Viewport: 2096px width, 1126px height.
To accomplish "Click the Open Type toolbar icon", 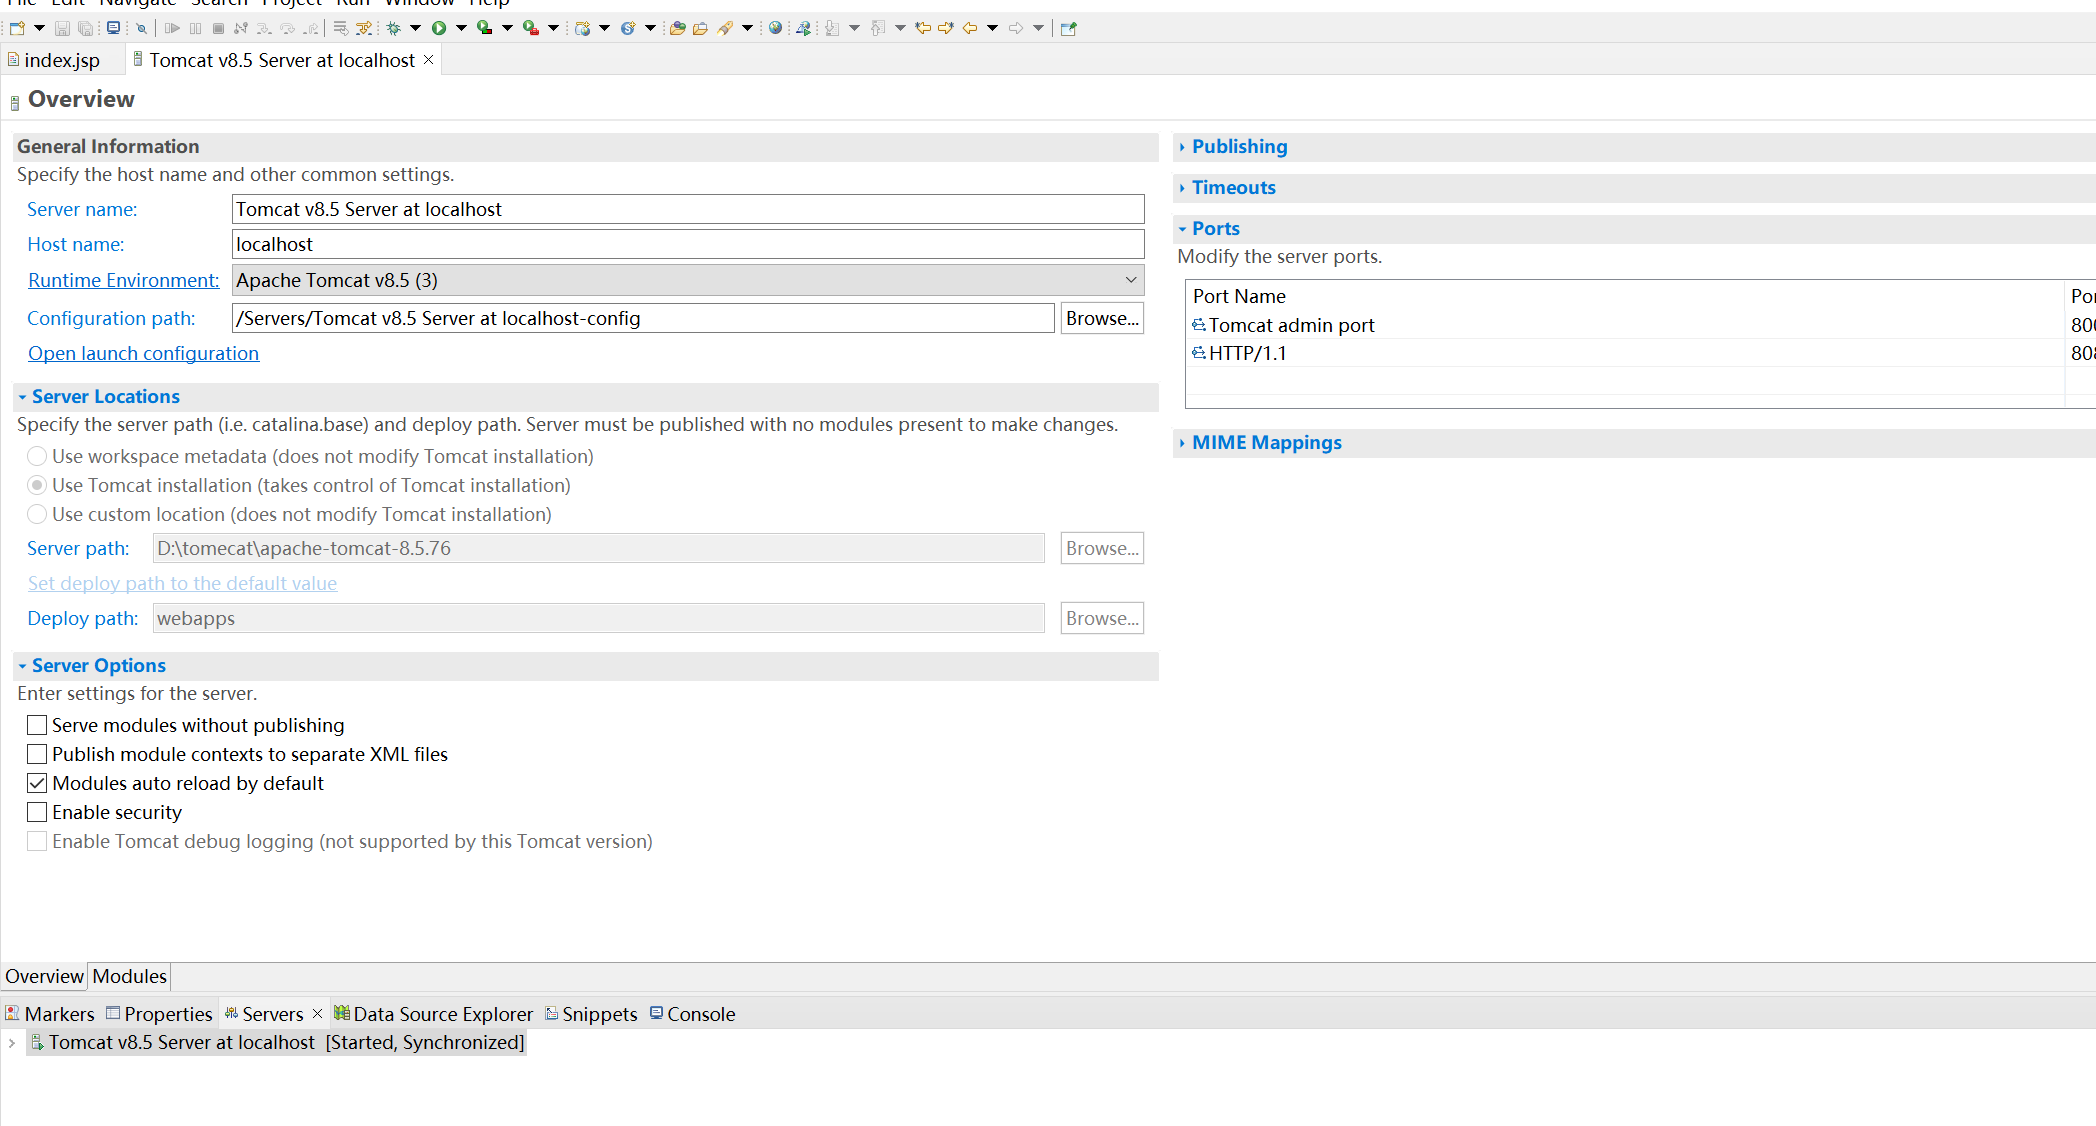I will (677, 28).
